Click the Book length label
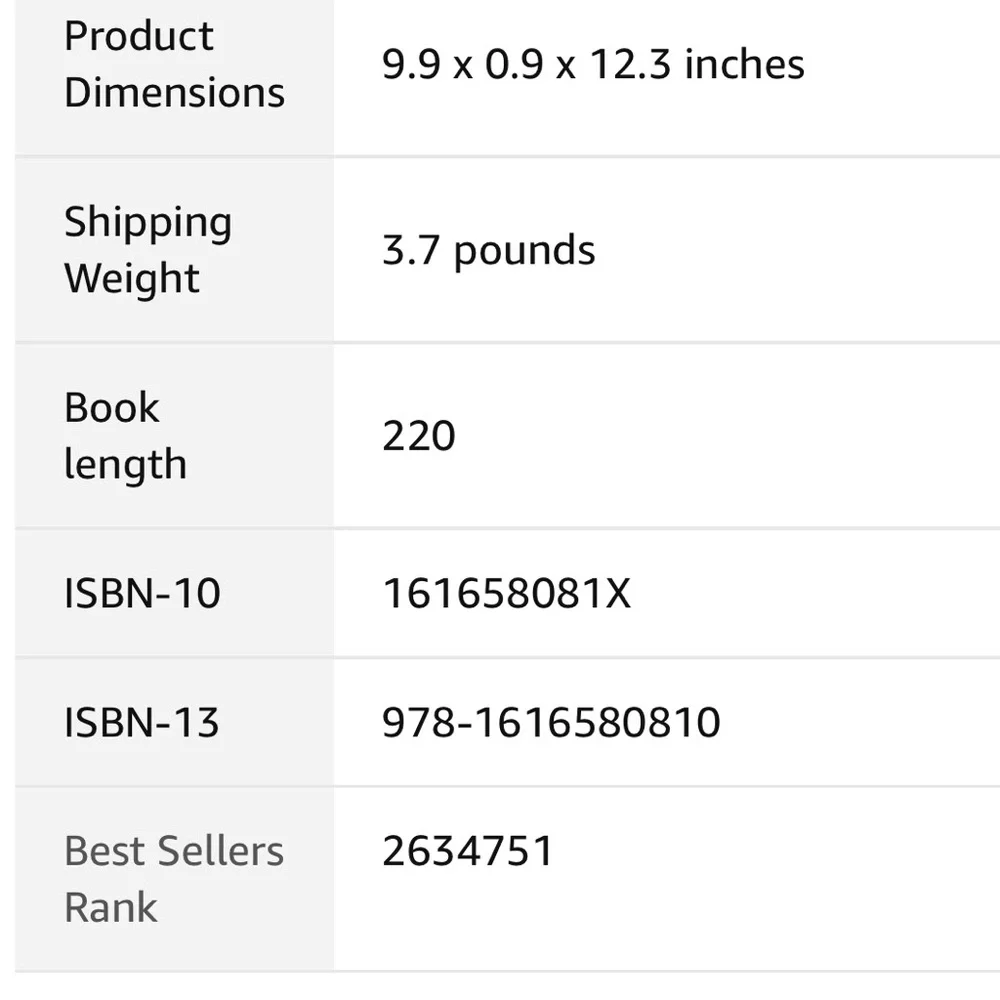Screen dimensions: 1000x1000 tap(126, 436)
